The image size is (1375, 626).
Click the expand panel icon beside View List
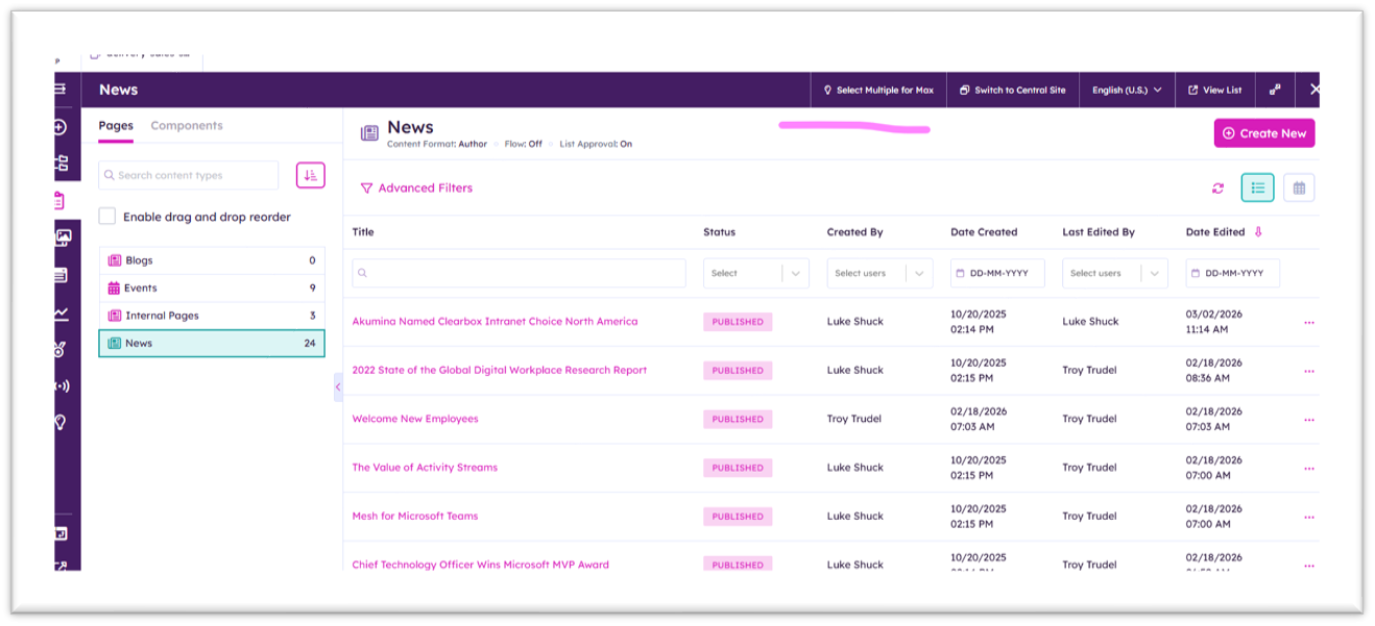tap(1275, 90)
